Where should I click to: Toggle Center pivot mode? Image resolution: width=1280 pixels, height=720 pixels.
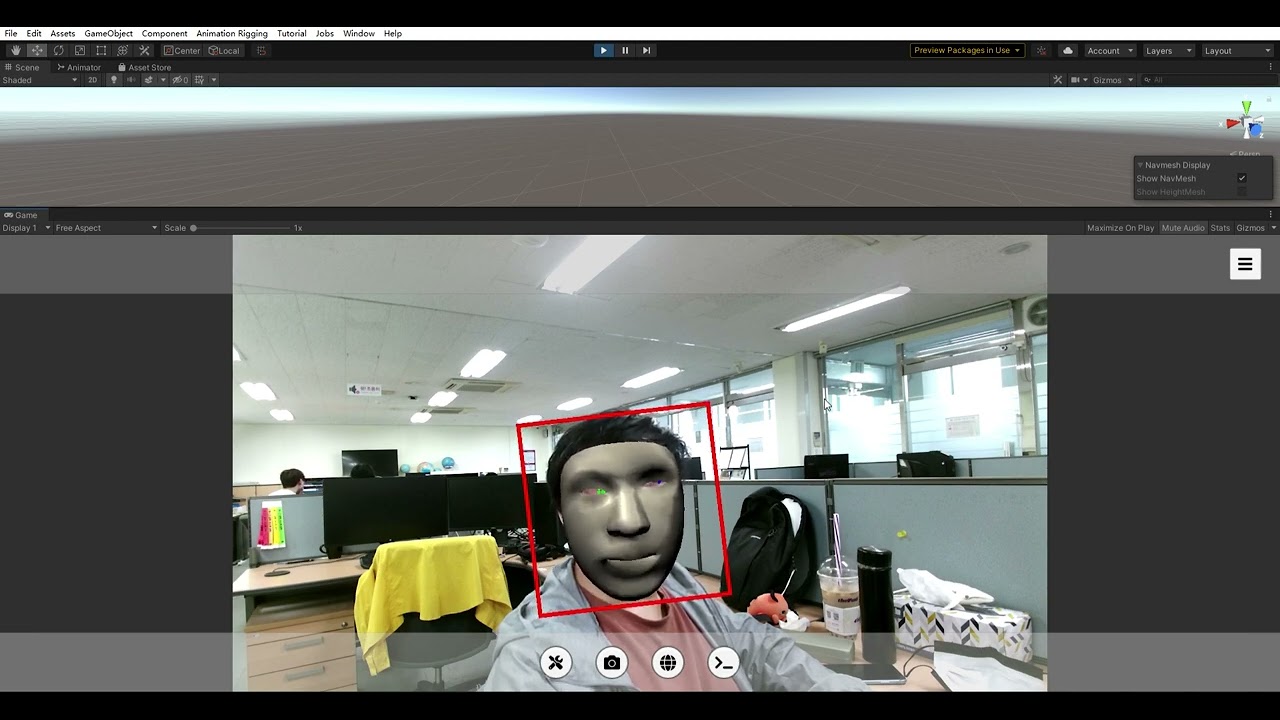pyautogui.click(x=182, y=50)
